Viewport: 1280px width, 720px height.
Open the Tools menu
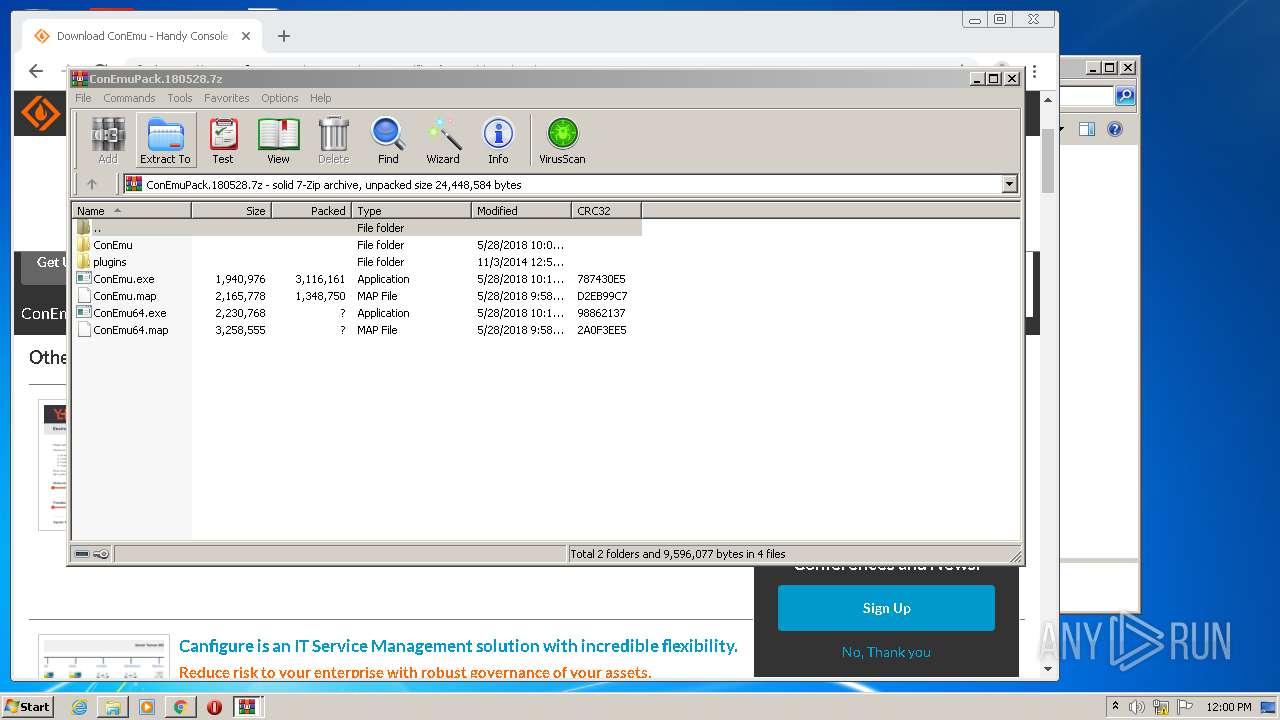[180, 98]
